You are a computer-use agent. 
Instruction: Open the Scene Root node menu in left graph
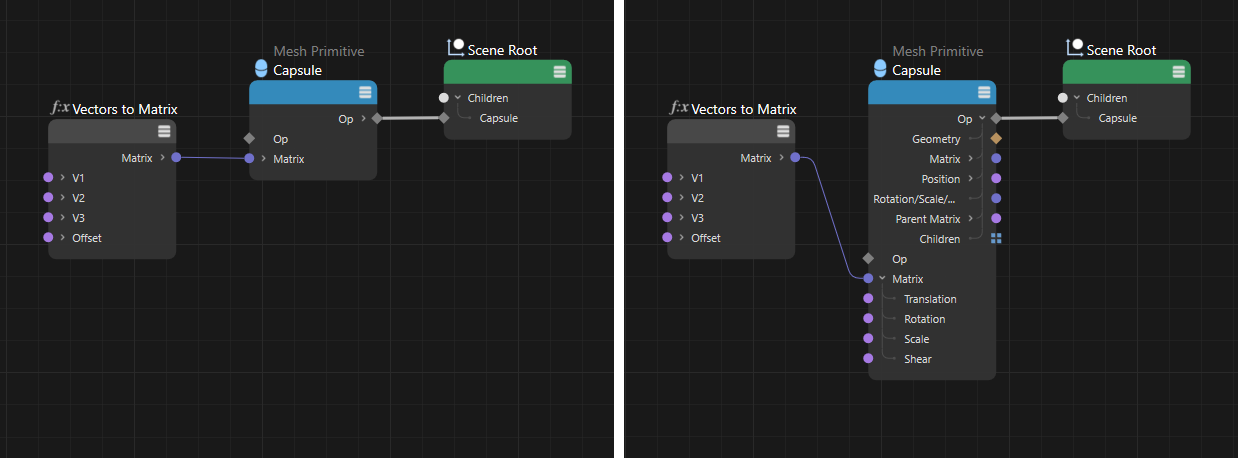(560, 72)
